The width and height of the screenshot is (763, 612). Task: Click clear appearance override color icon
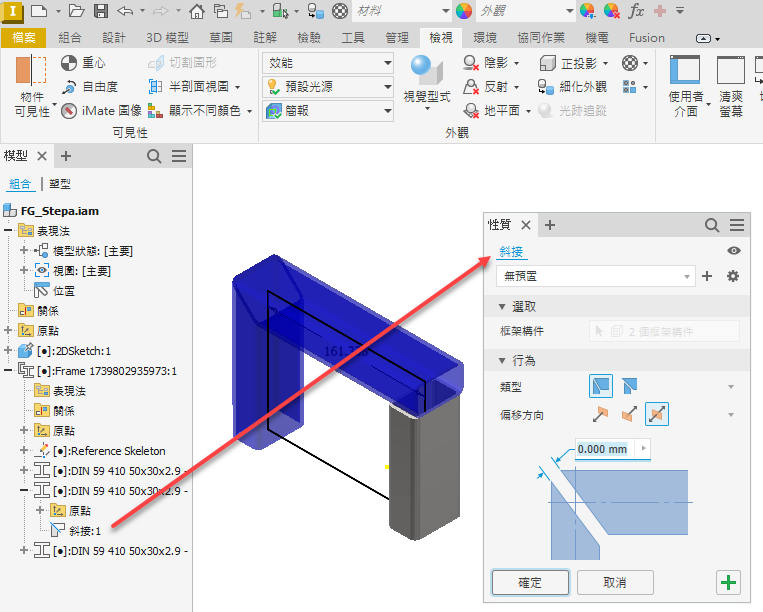(611, 11)
